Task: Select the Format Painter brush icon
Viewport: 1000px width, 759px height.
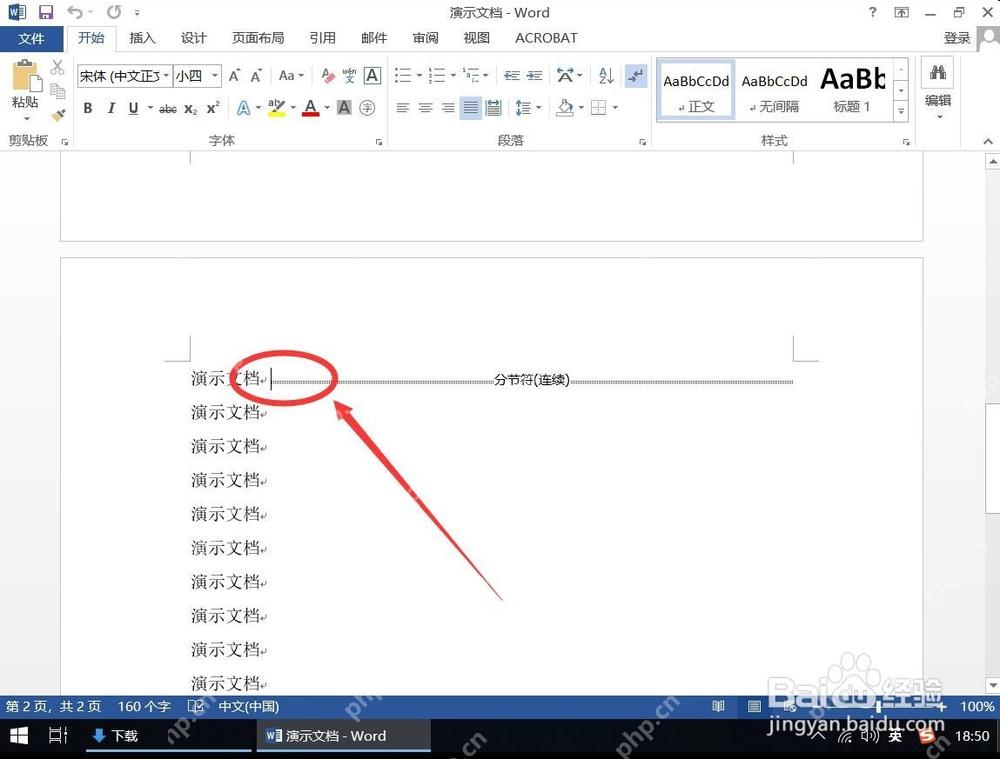Action: coord(58,115)
